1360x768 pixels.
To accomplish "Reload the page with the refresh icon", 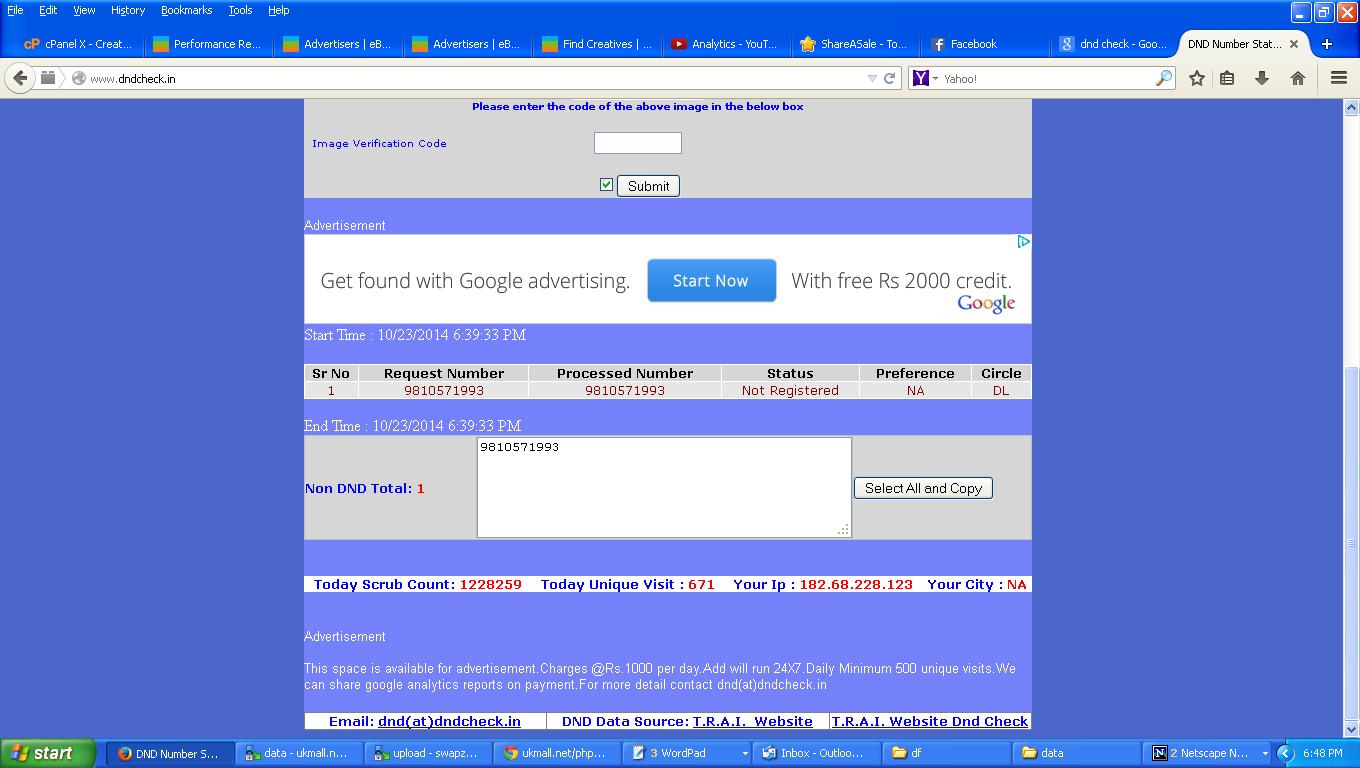I will (889, 78).
